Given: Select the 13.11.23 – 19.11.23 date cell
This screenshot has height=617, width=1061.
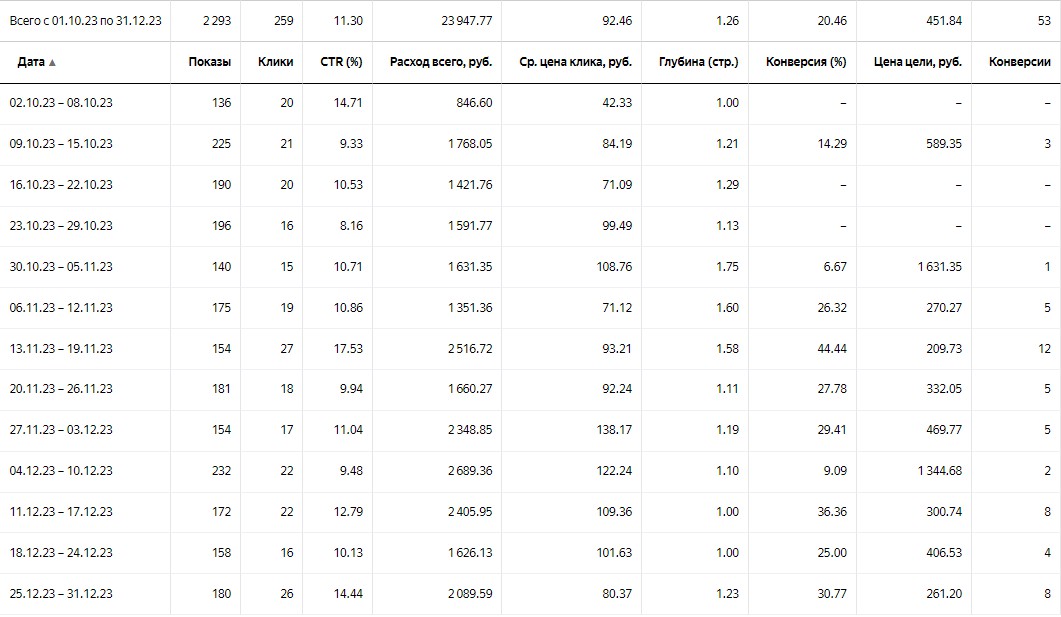Looking at the screenshot, I should [x=61, y=349].
